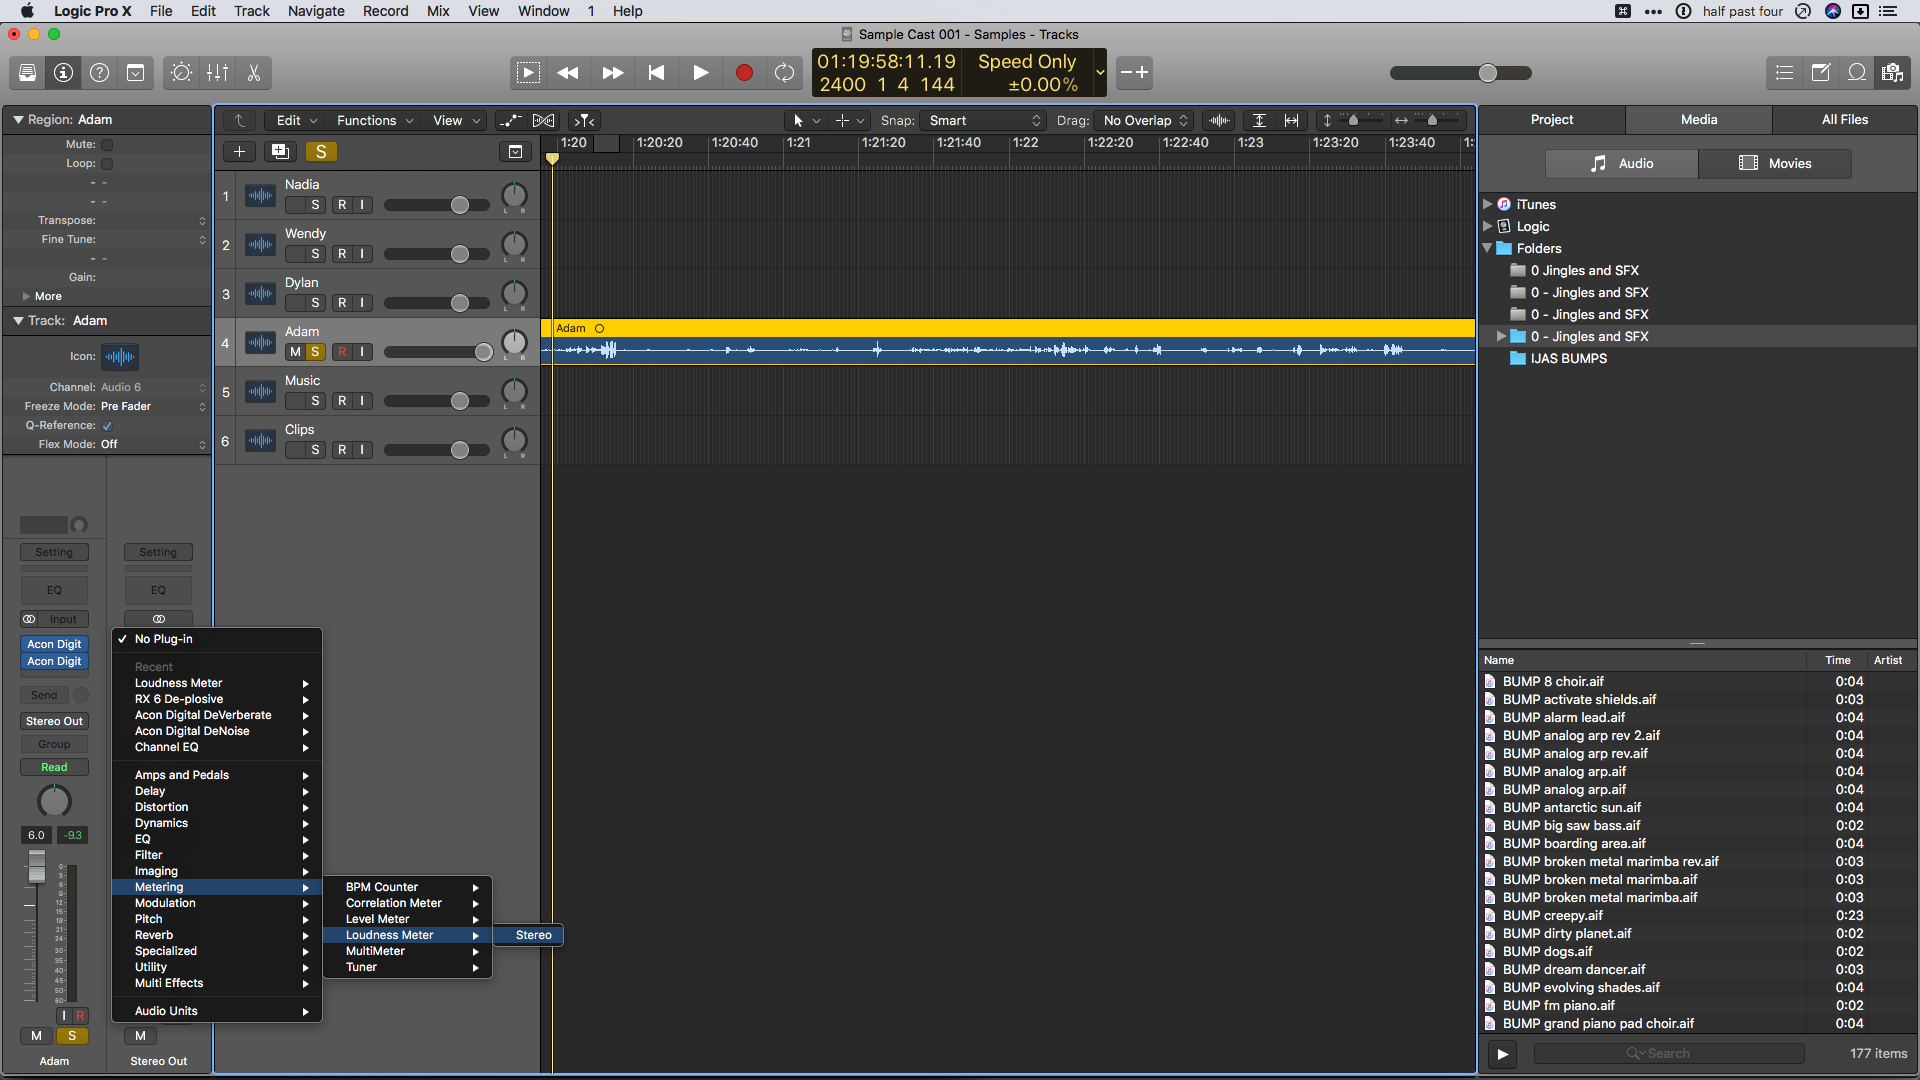This screenshot has width=1920, height=1080.
Task: Click the Adam channel strip volume fader
Action: coord(36,866)
